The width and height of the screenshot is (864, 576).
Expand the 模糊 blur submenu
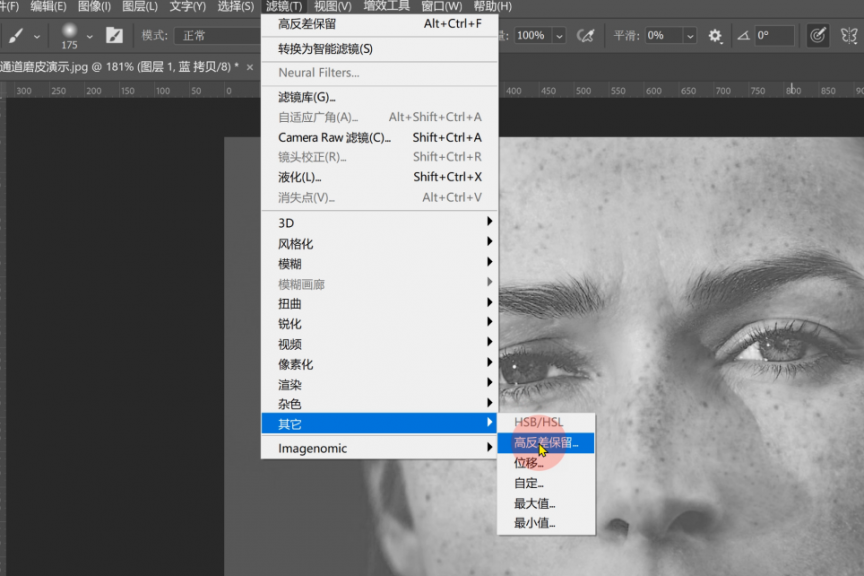pos(289,264)
